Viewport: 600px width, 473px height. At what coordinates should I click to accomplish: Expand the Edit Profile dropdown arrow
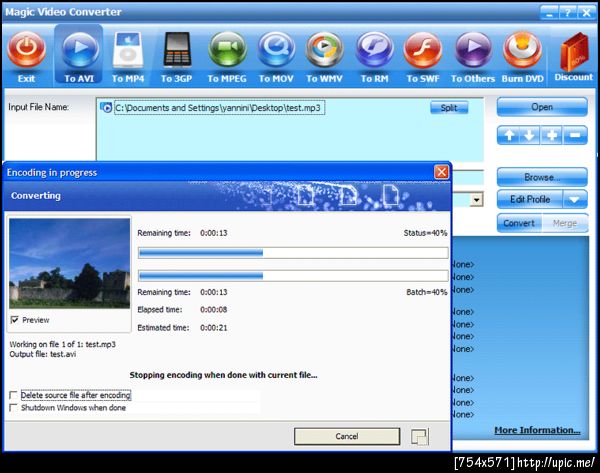[575, 199]
